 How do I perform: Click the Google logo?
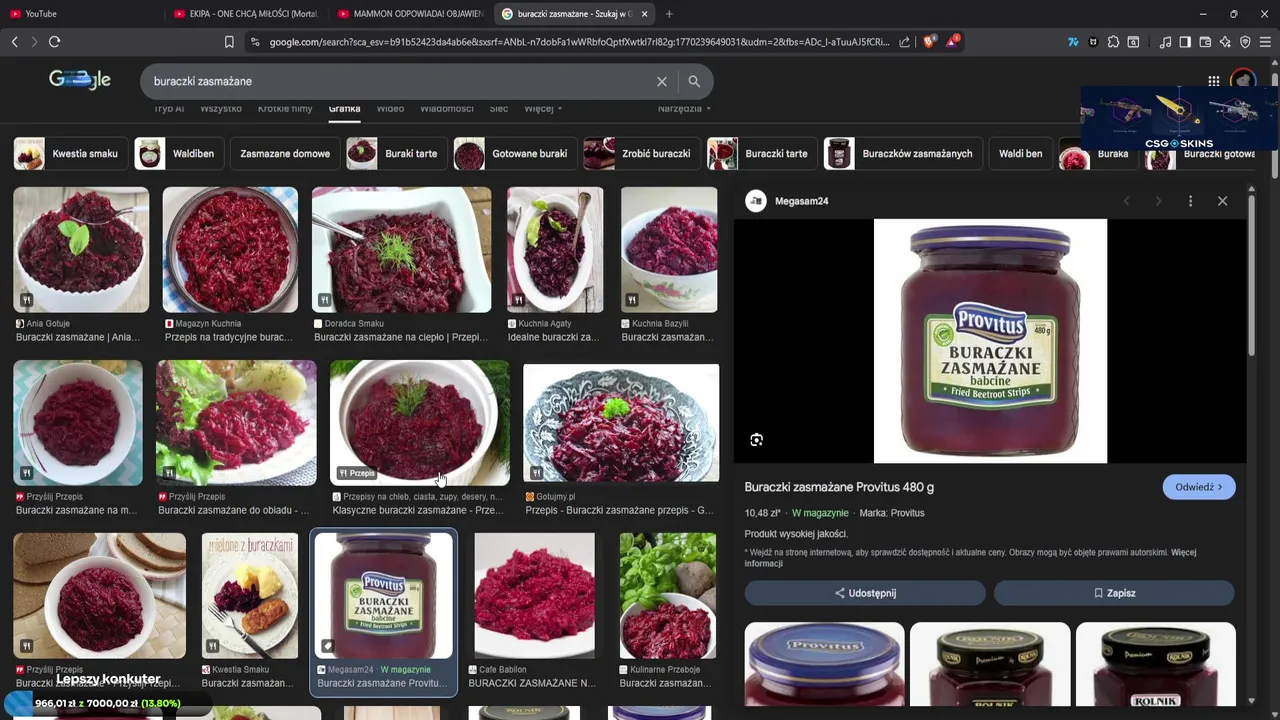(x=80, y=80)
